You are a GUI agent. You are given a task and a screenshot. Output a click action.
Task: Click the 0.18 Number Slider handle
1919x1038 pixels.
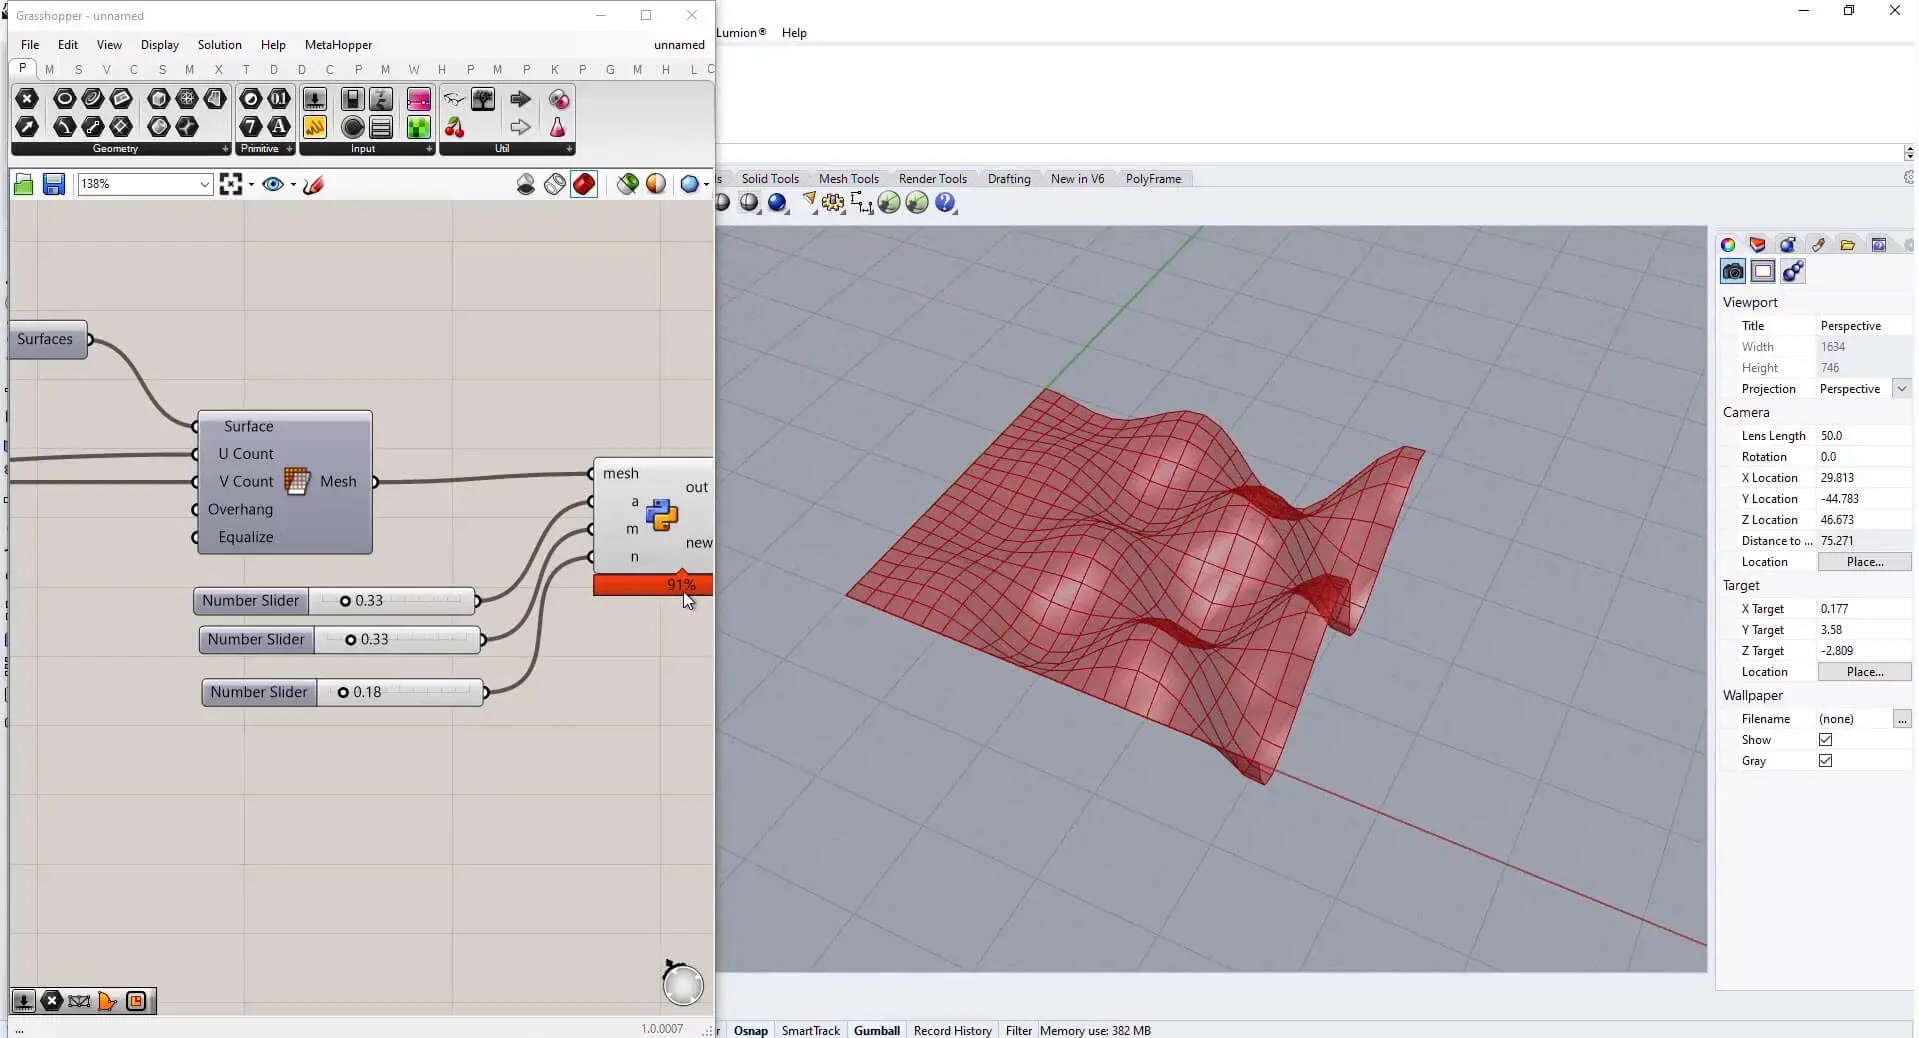(x=343, y=692)
